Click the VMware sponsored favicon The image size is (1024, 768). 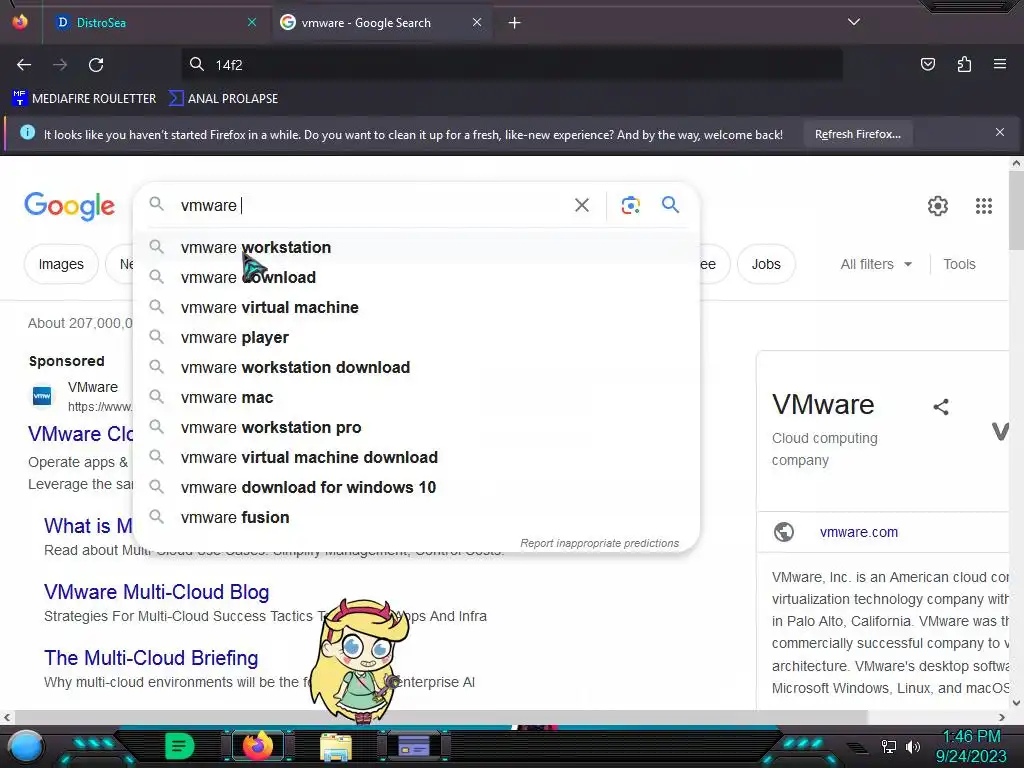[42, 396]
